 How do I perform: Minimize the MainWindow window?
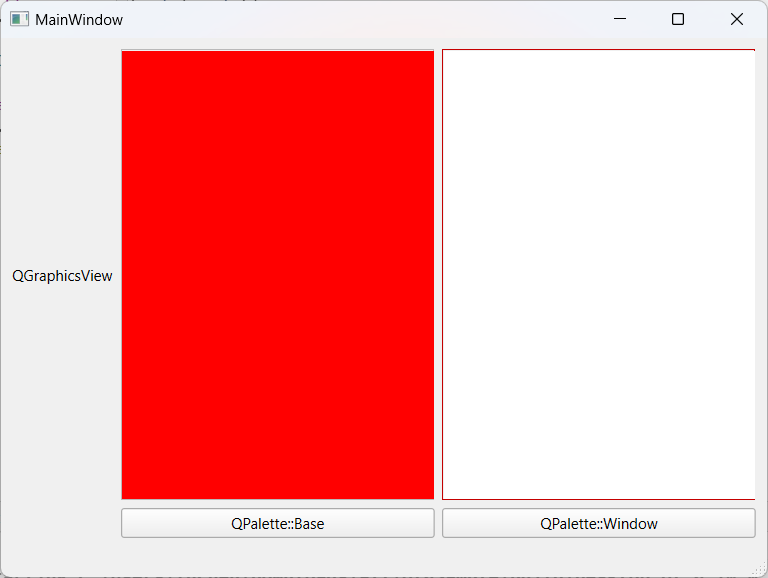[x=620, y=19]
